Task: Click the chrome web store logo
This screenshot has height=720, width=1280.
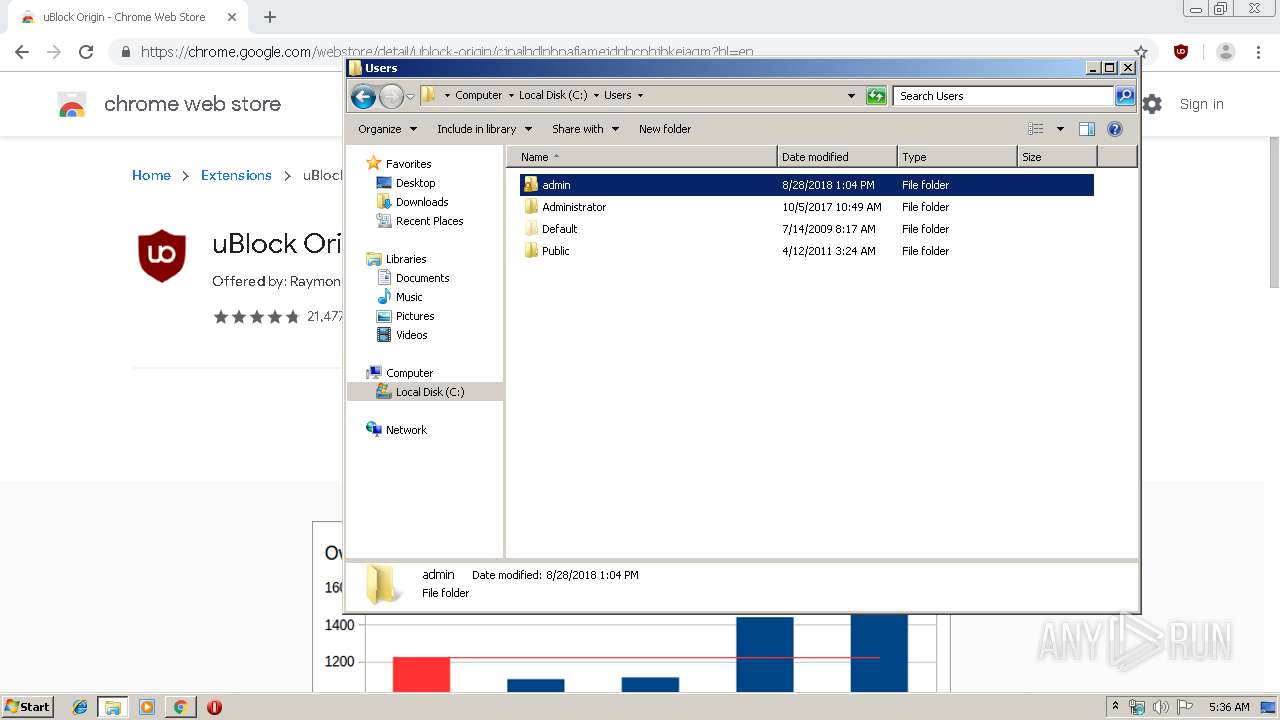Action: click(x=72, y=105)
